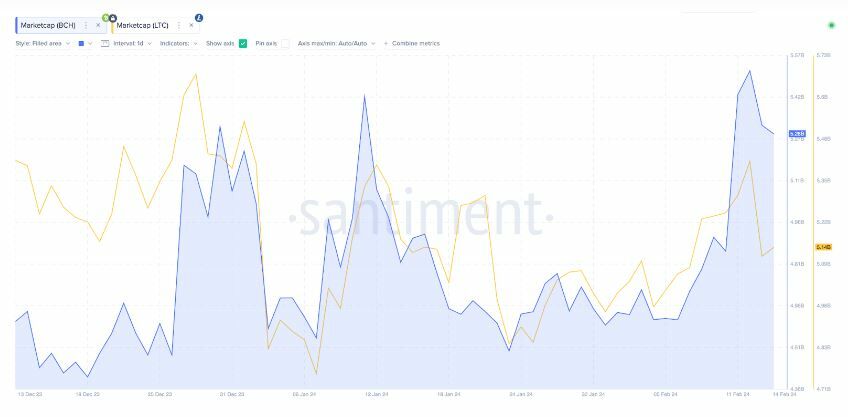848x417 pixels.
Task: Click the blue Litecoin coin badge
Action: click(199, 18)
